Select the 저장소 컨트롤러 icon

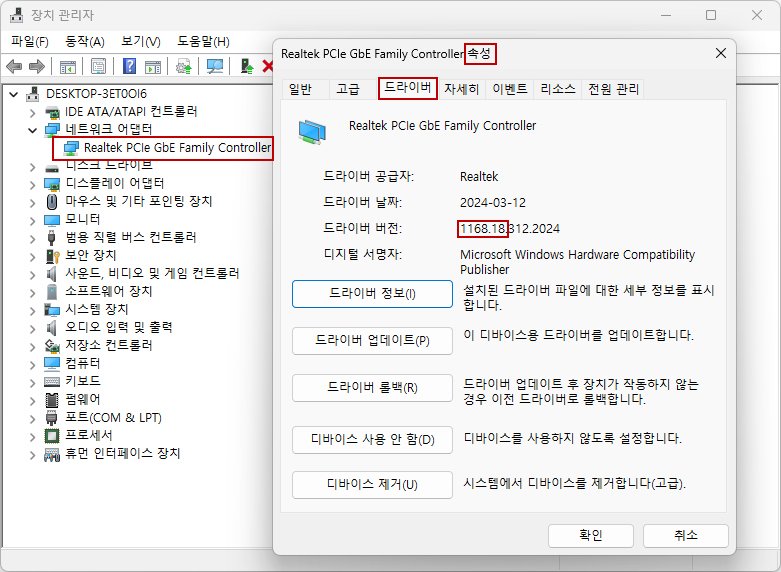pos(52,345)
